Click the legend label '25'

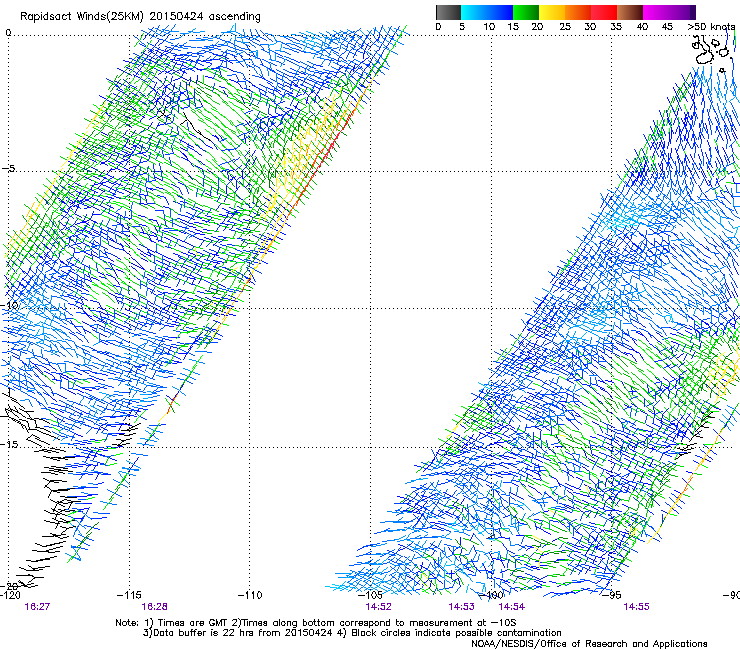point(565,27)
